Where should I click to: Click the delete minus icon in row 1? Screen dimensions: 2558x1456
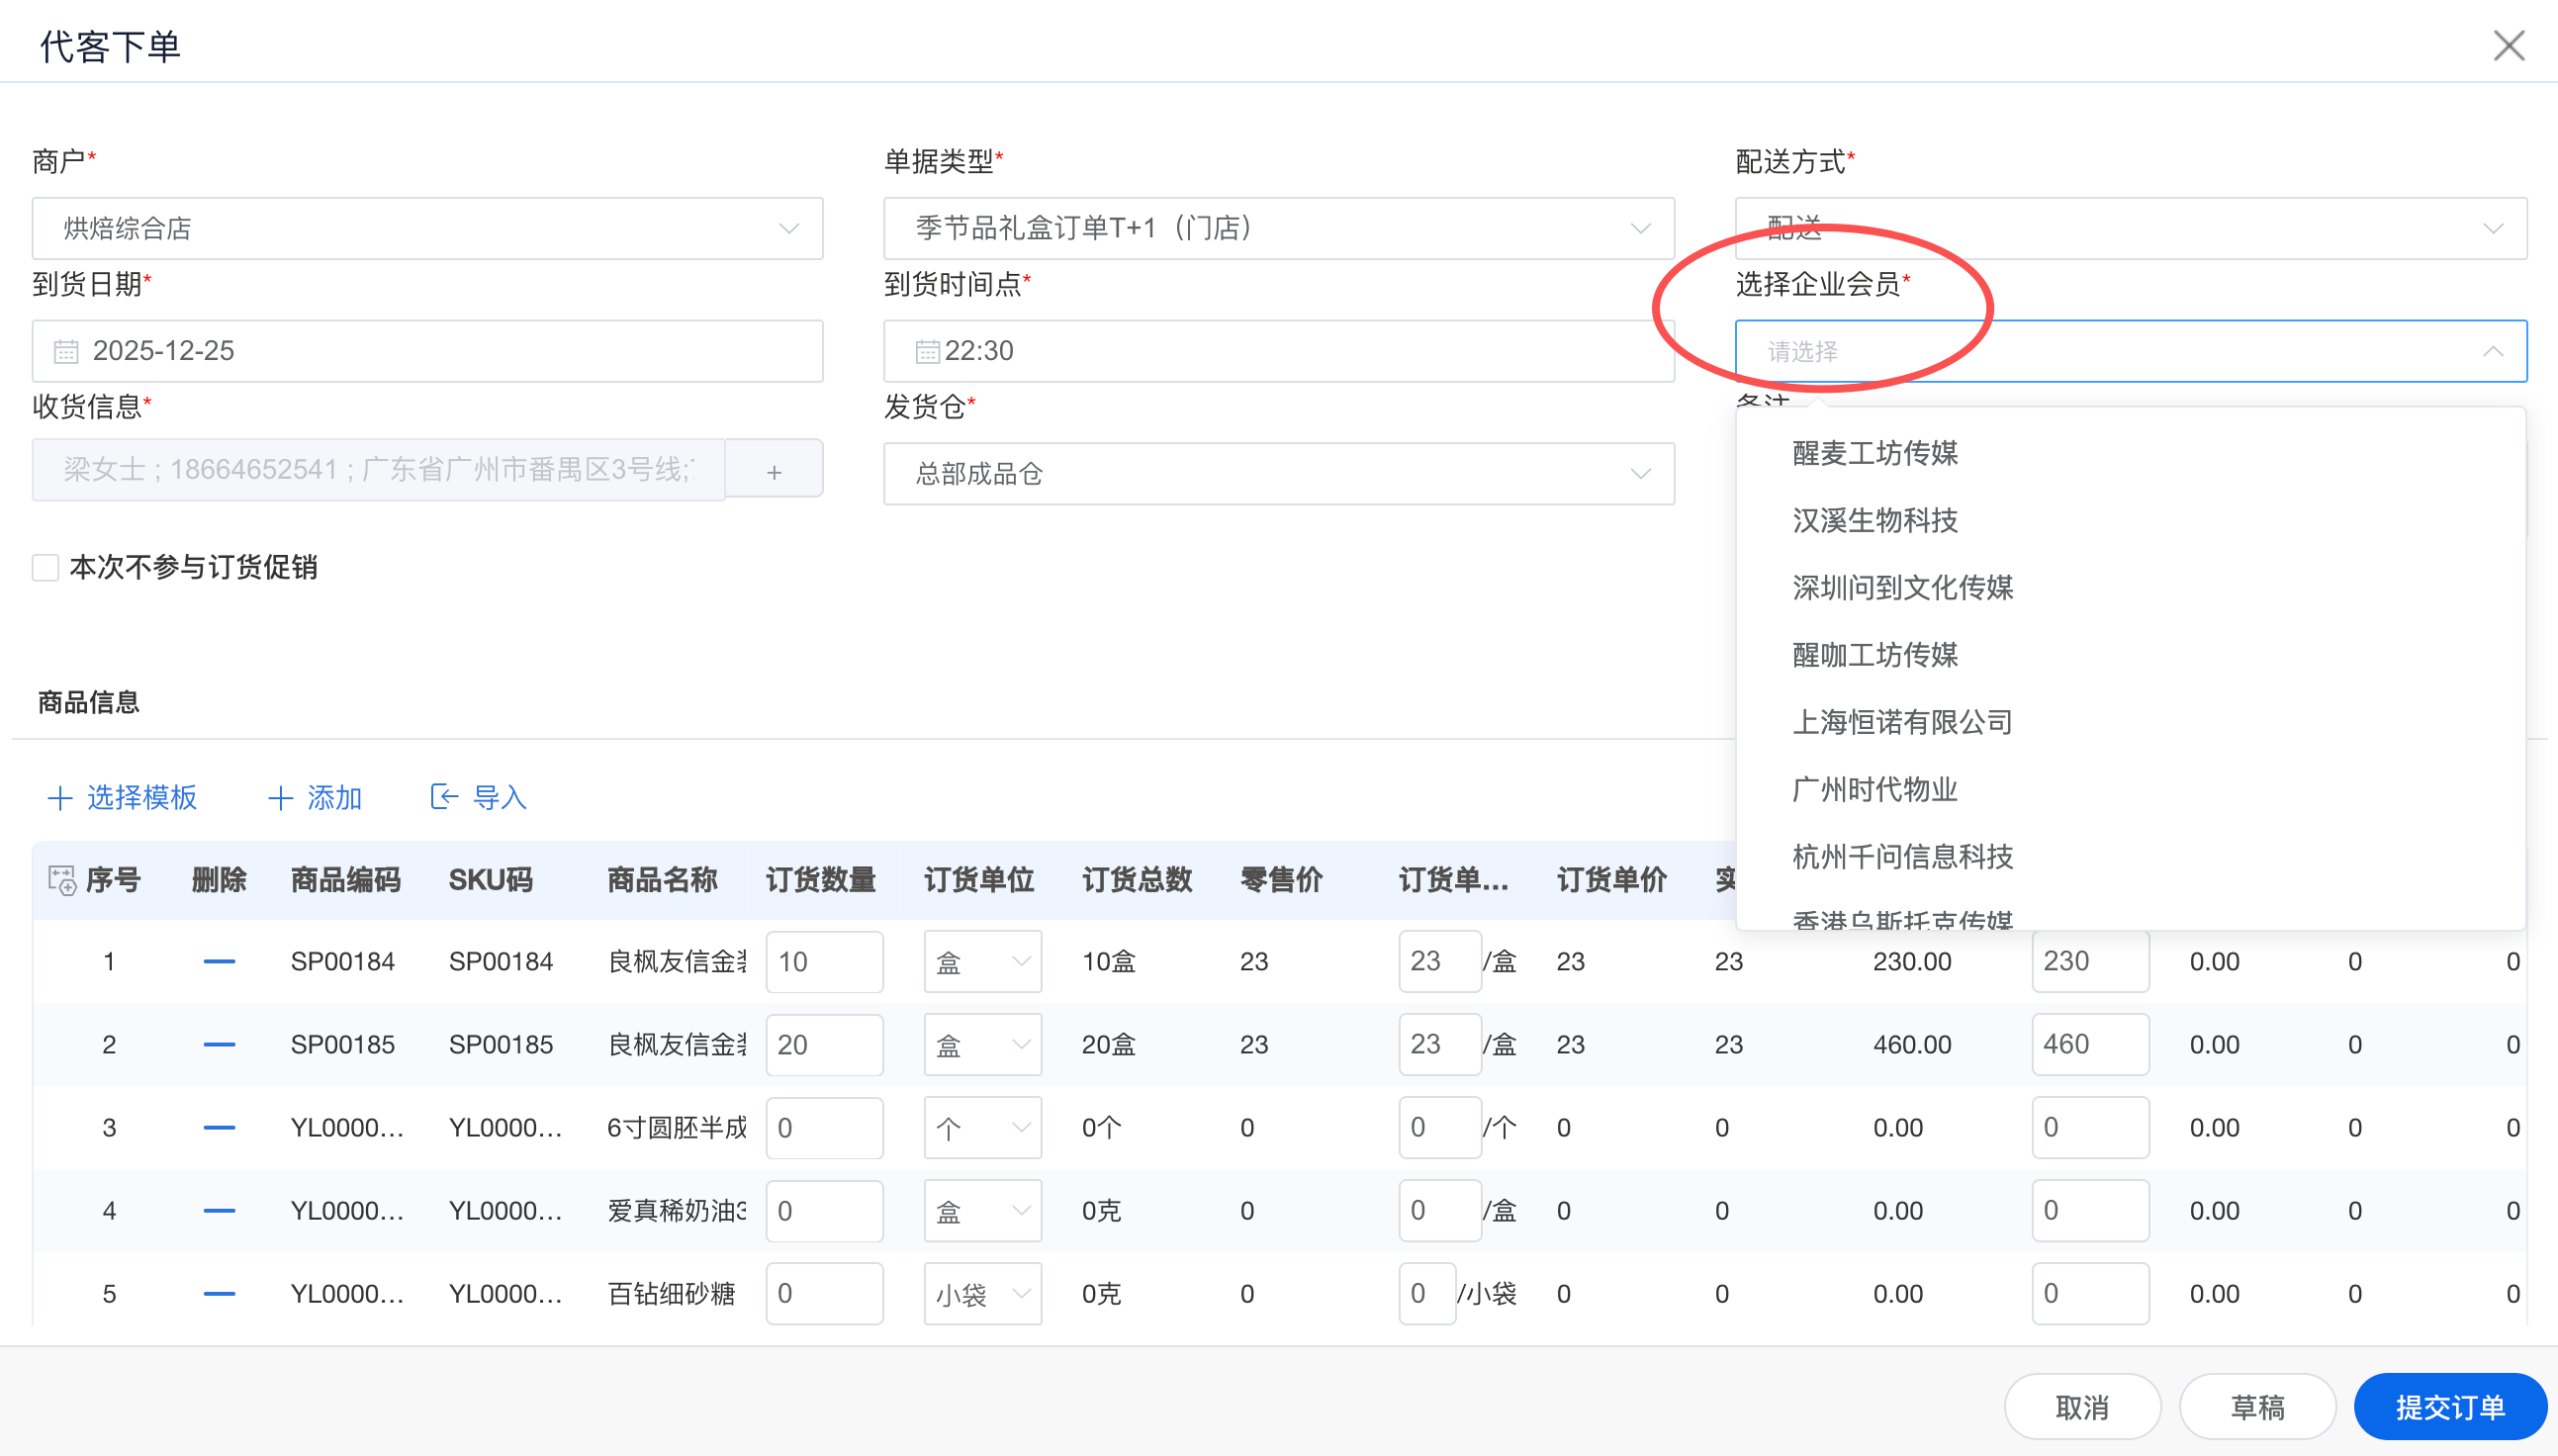[219, 961]
